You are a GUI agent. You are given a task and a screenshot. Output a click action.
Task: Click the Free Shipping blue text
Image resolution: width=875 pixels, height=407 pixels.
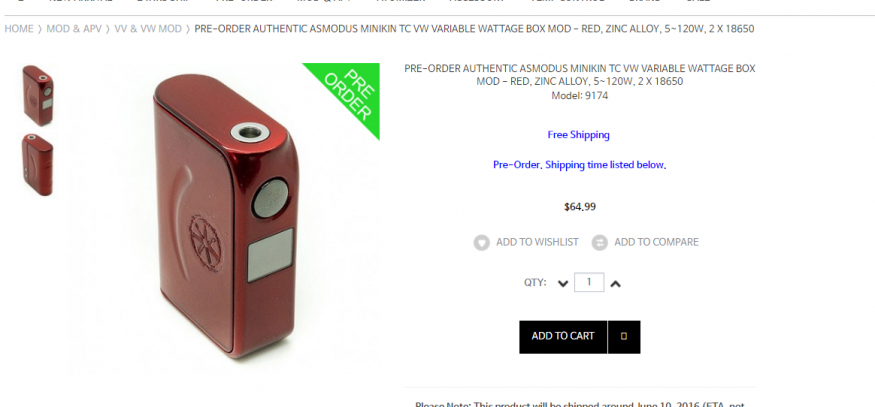pyautogui.click(x=579, y=135)
